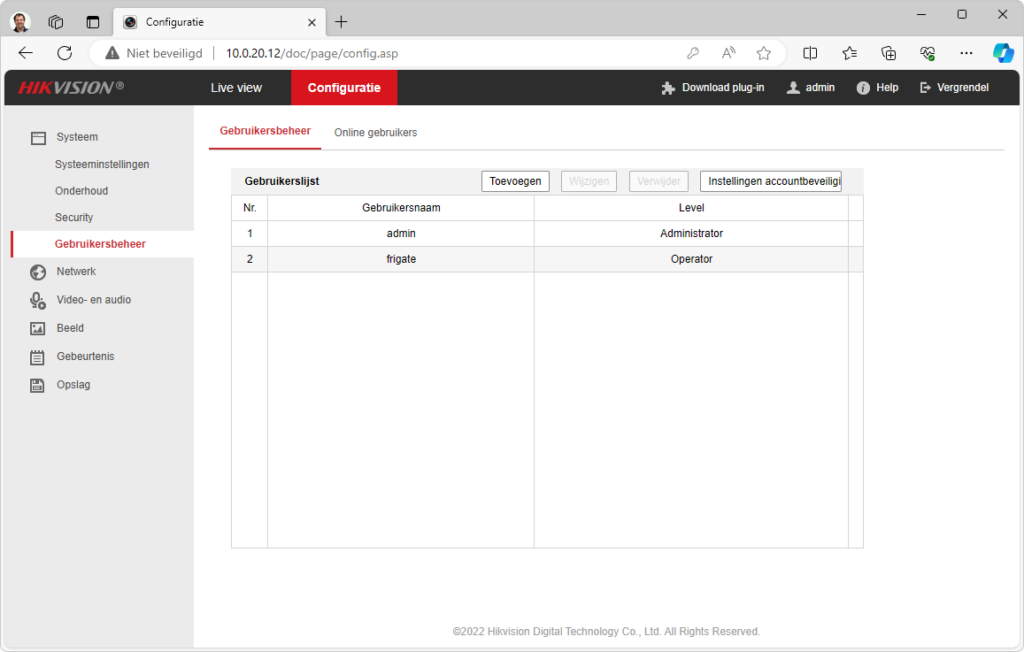Viewport: 1024px width, 652px height.
Task: Refresh the page in the browser
Action: 65,53
